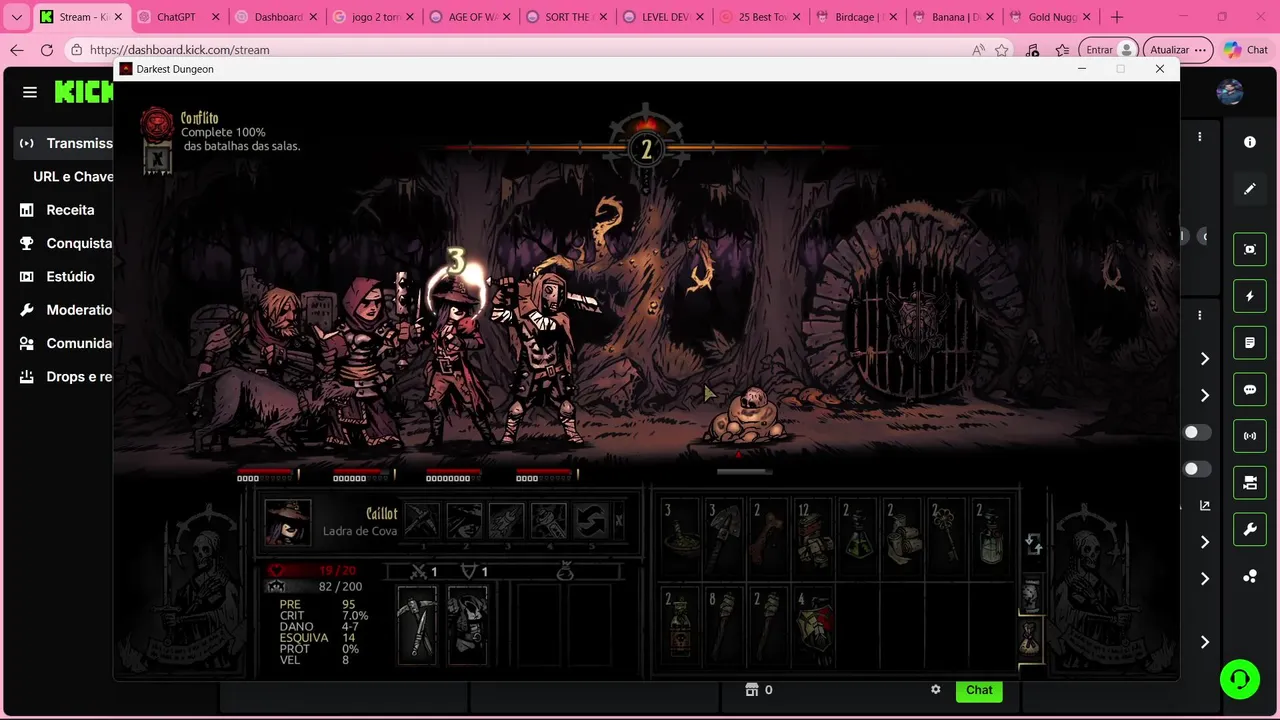Open Kick hamburger menu
This screenshot has height=720, width=1280.
(x=30, y=92)
